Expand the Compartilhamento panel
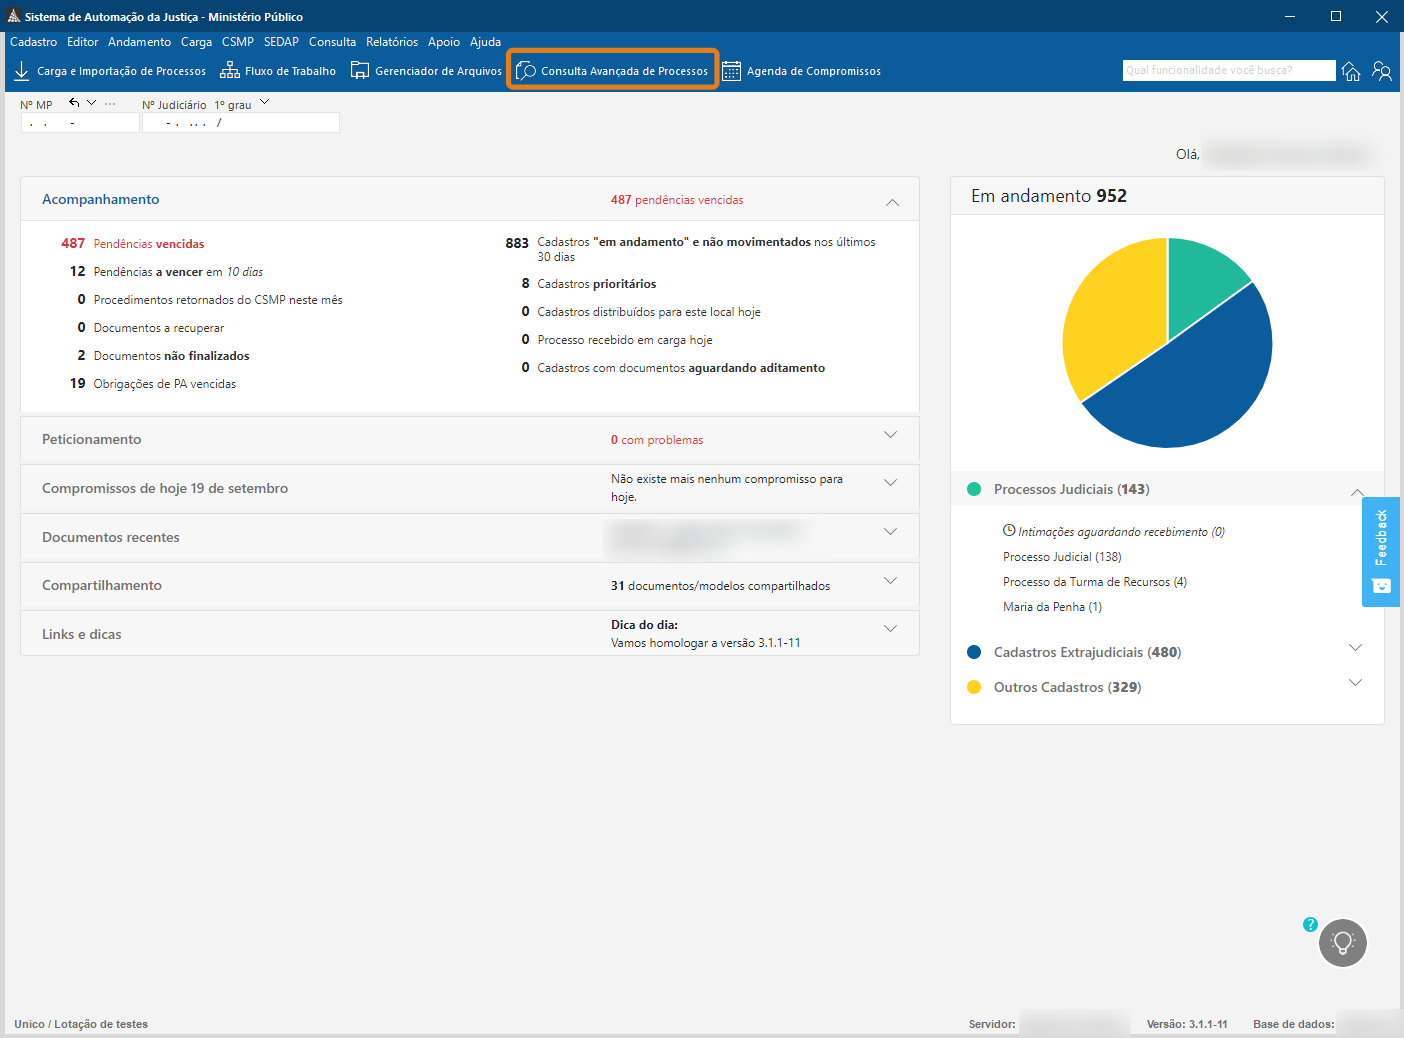 pos(890,581)
